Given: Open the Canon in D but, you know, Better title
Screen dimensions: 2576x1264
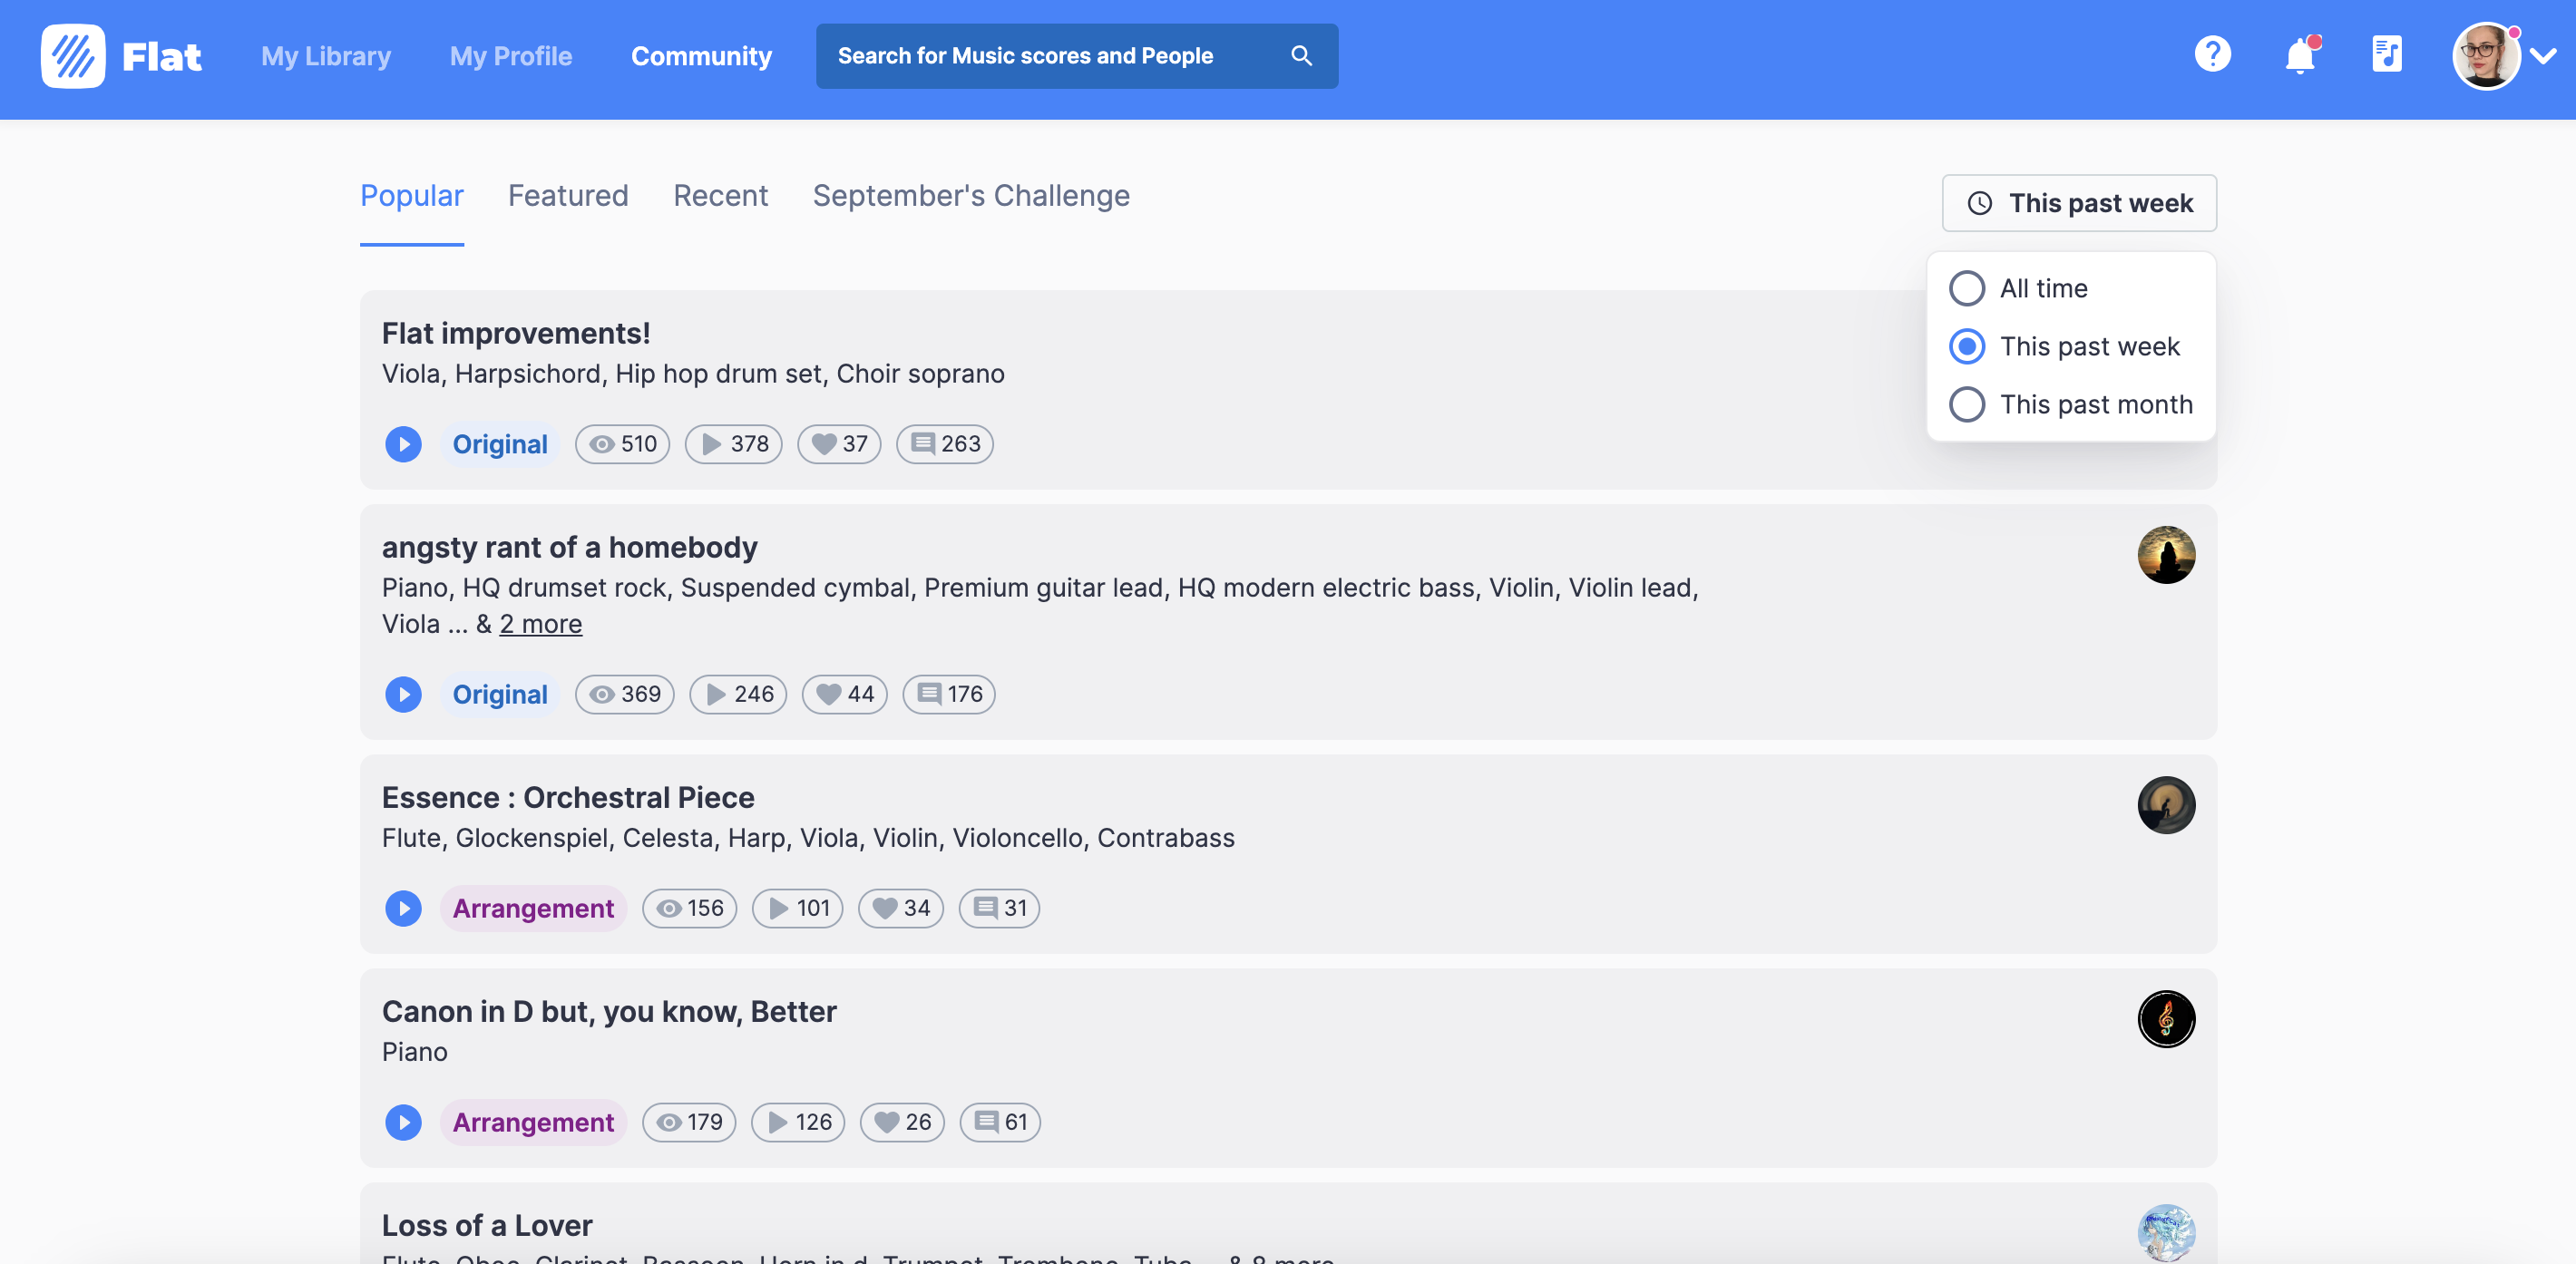Looking at the screenshot, I should coord(608,1012).
